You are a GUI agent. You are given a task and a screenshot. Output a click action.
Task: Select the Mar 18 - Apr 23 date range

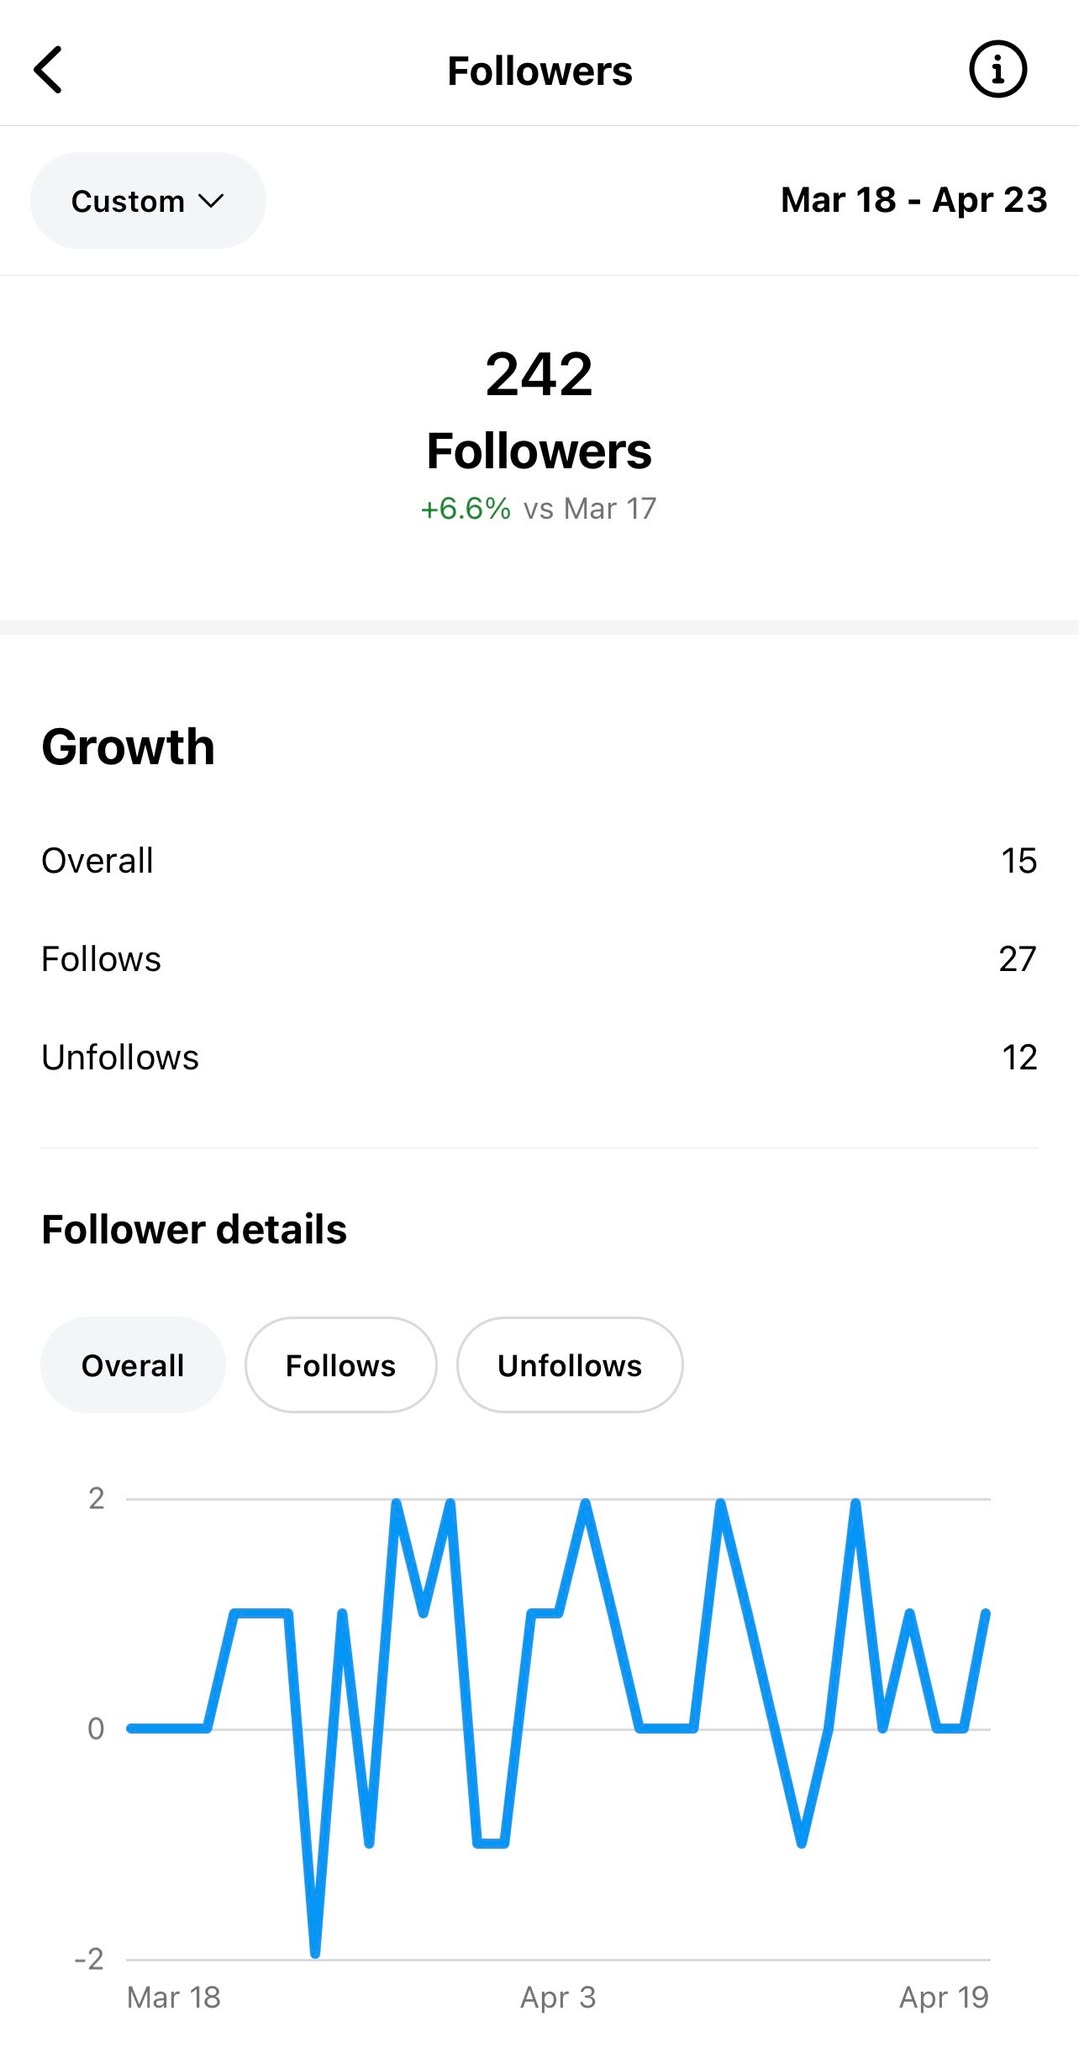pos(914,200)
